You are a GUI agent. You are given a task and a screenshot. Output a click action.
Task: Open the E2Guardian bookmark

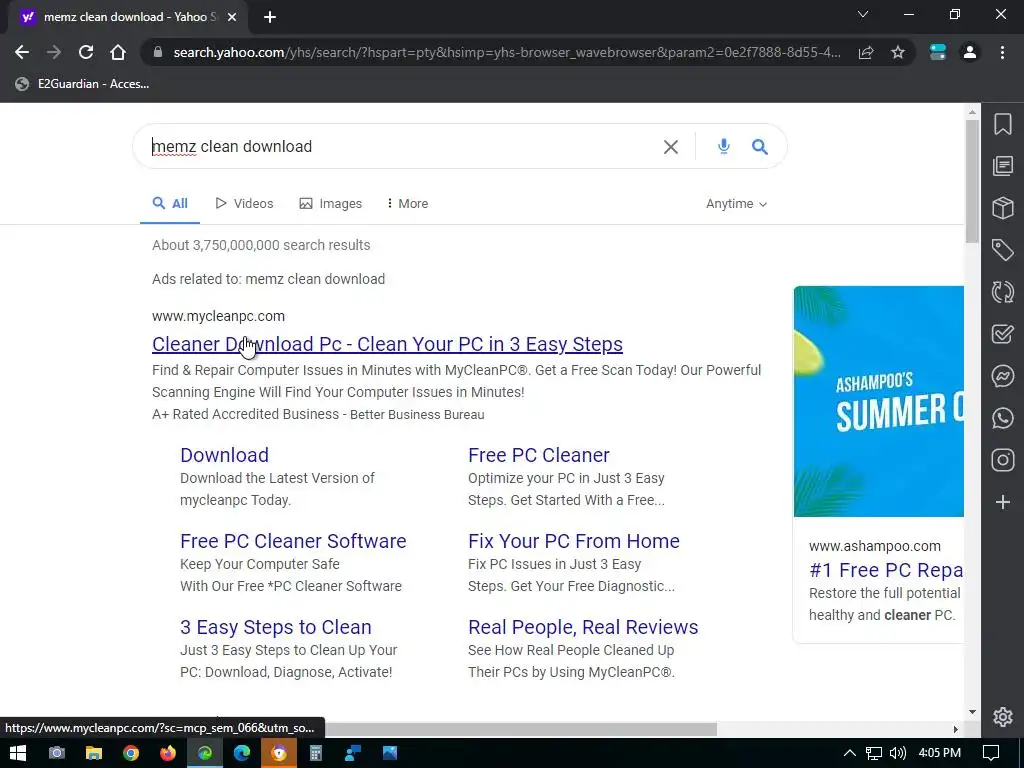click(82, 84)
